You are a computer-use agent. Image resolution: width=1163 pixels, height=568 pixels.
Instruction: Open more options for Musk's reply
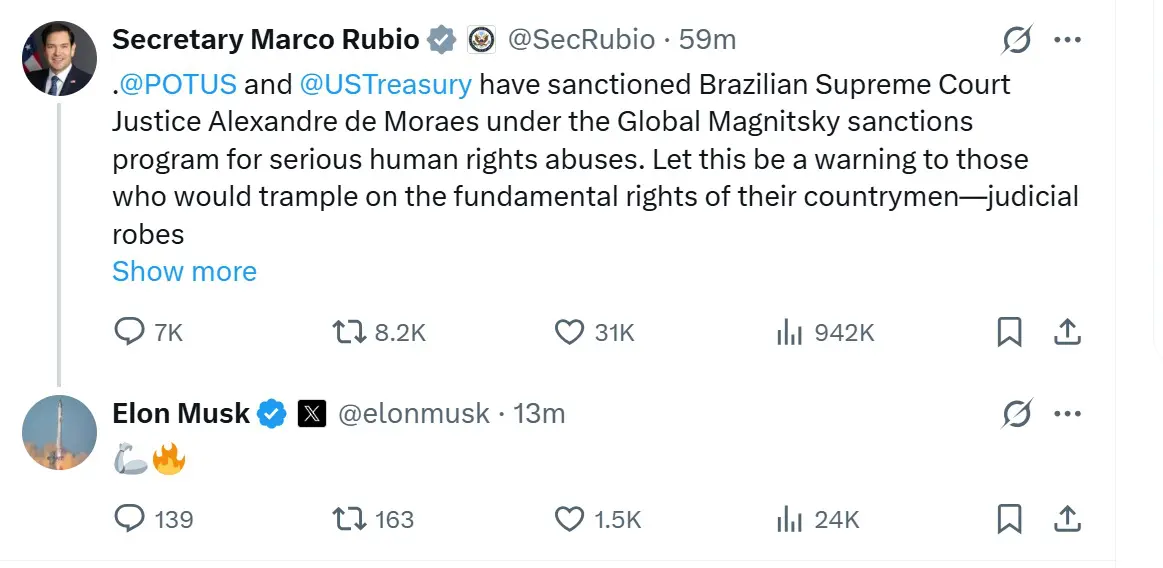tap(1068, 413)
